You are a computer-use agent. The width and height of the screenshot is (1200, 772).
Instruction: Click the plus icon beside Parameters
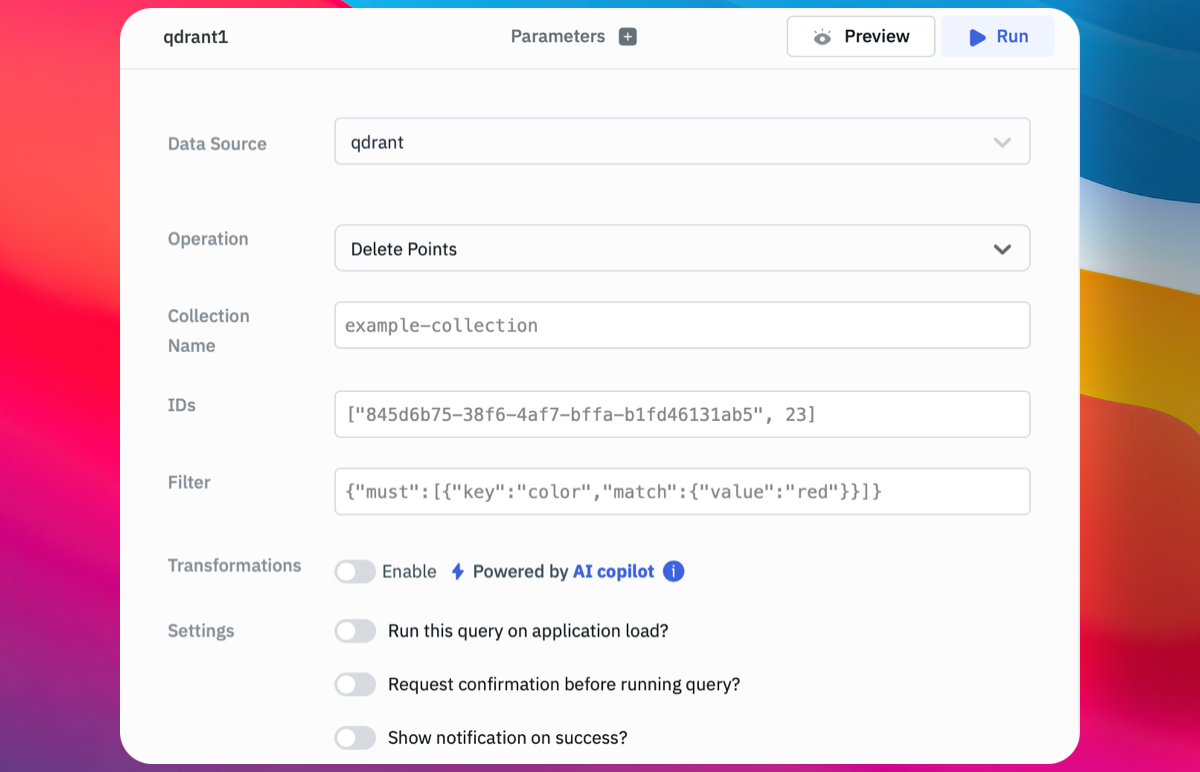point(628,37)
